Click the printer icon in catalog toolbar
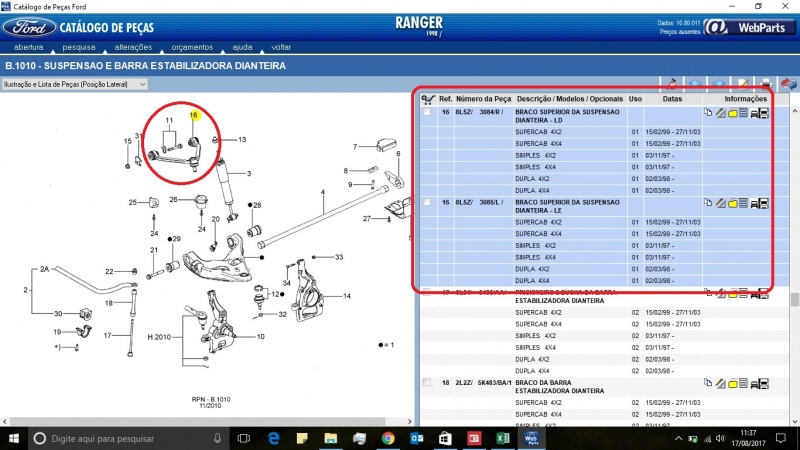Image resolution: width=800 pixels, height=450 pixels. (766, 83)
